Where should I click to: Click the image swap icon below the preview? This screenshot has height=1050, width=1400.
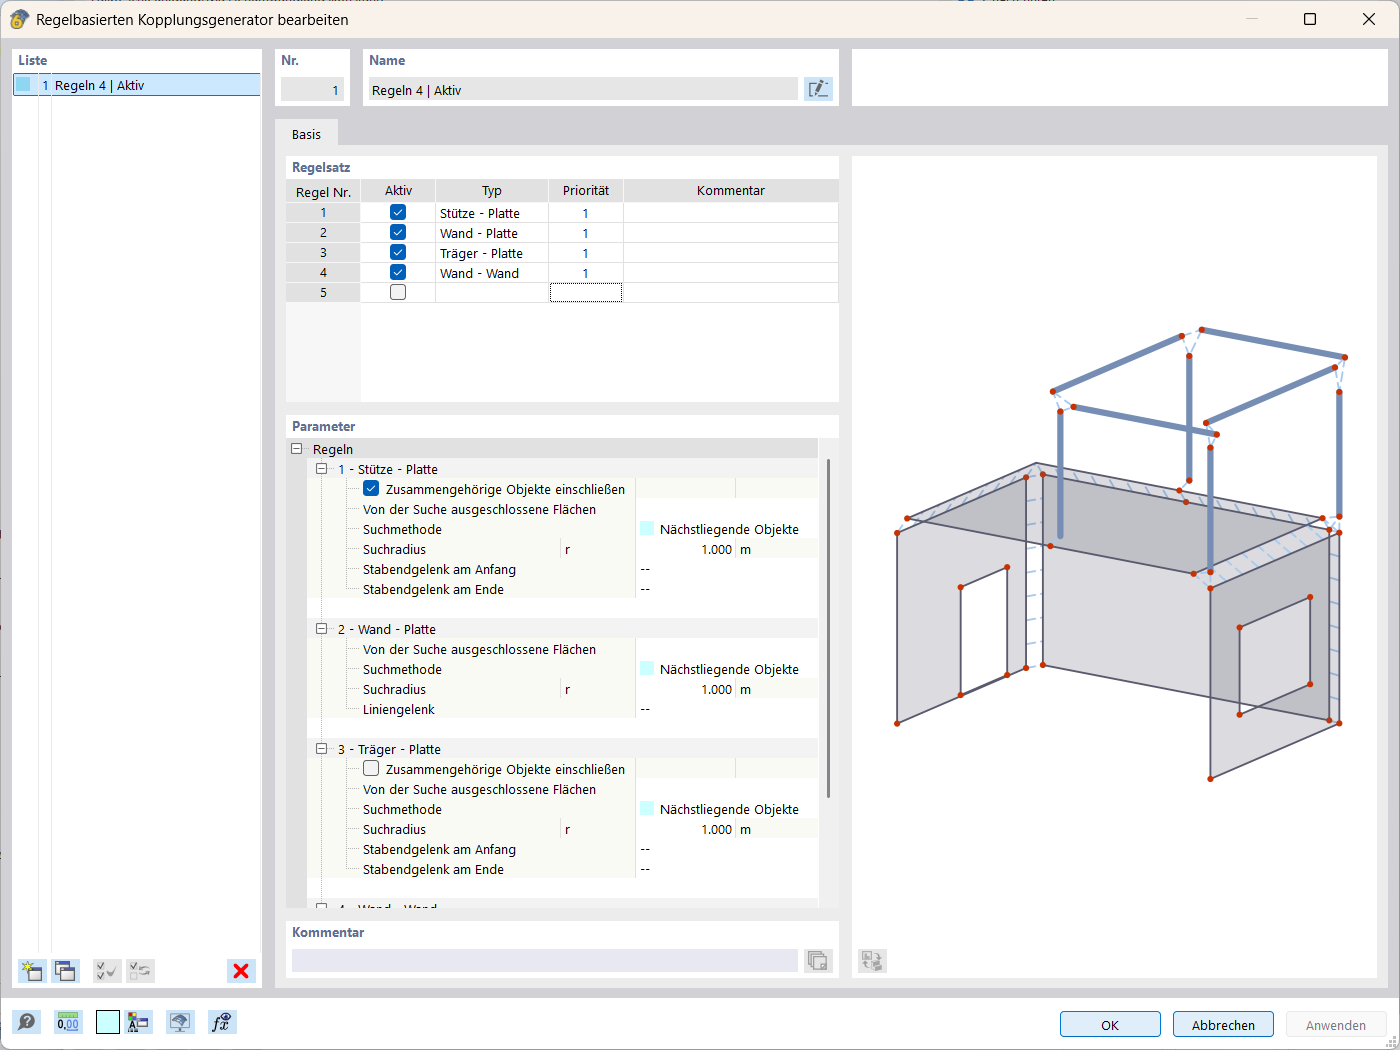(872, 961)
